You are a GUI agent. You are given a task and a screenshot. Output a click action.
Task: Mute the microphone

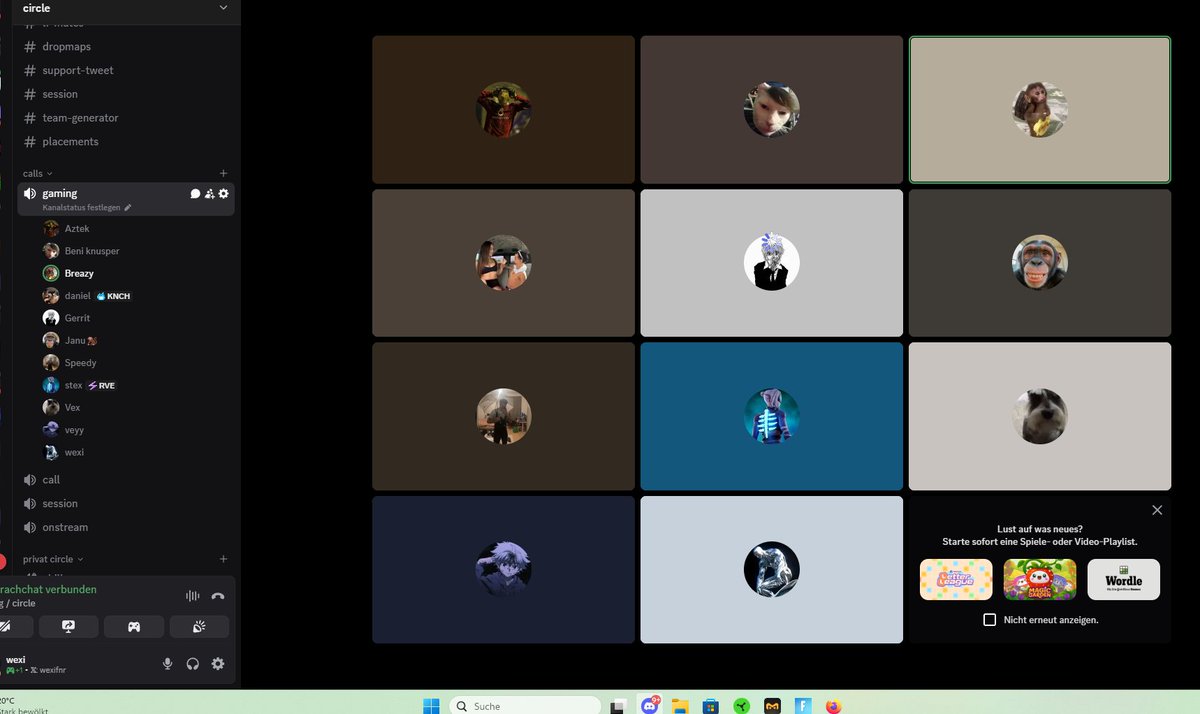tap(168, 664)
